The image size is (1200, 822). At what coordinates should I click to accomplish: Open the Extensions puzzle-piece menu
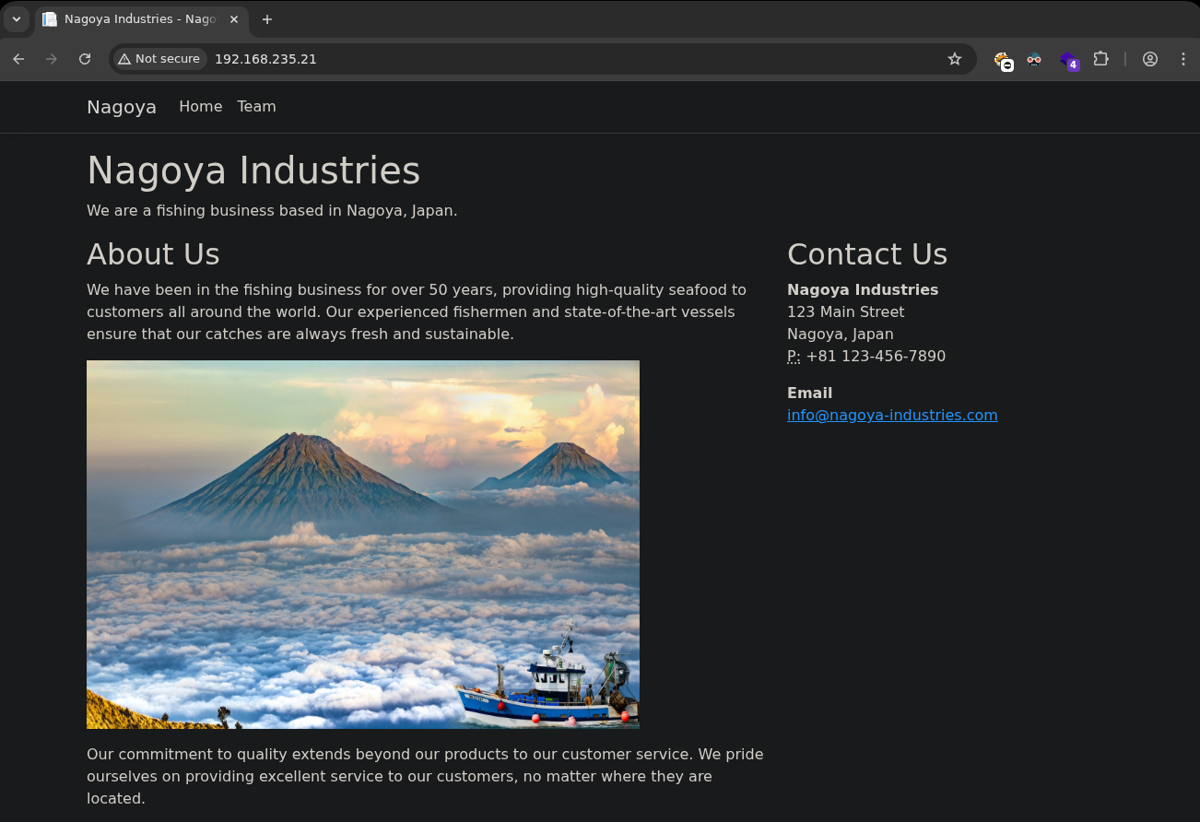(1101, 59)
